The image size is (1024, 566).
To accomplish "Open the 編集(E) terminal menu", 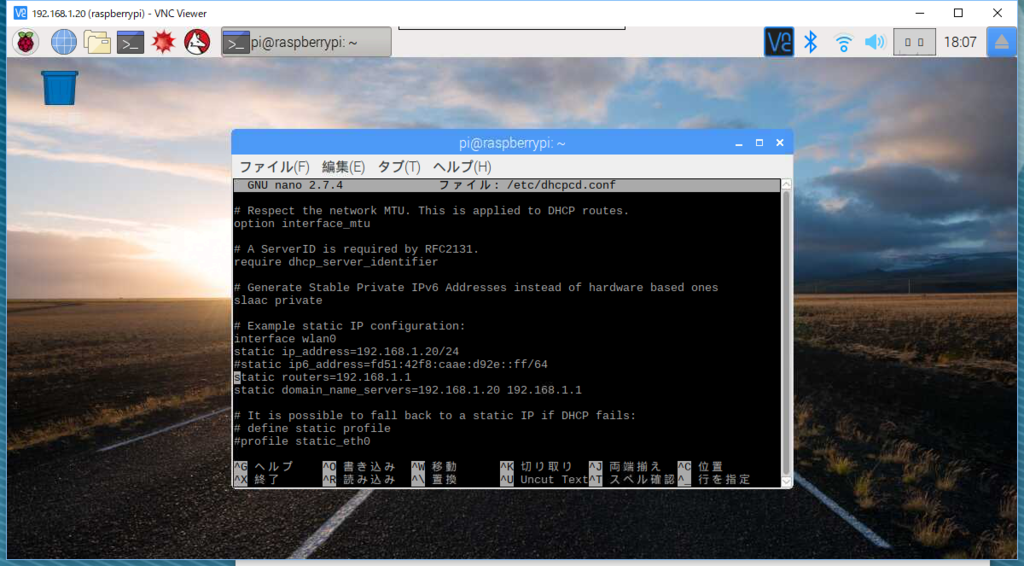I will 344,167.
